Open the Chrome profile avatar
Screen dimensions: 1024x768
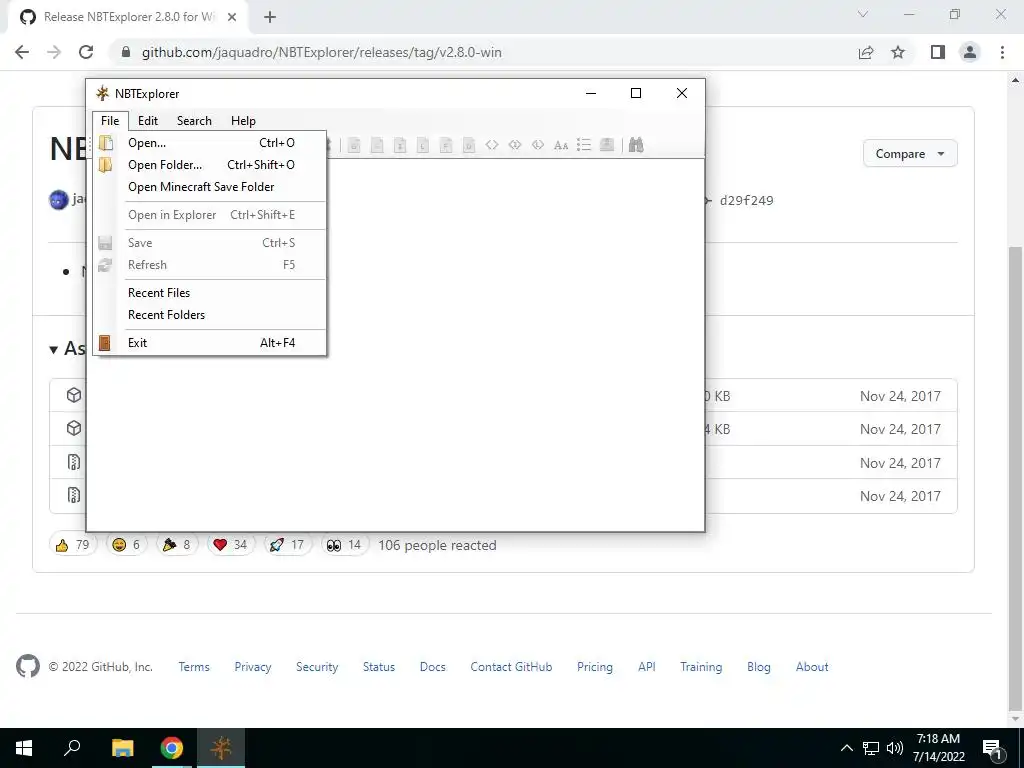click(970, 52)
